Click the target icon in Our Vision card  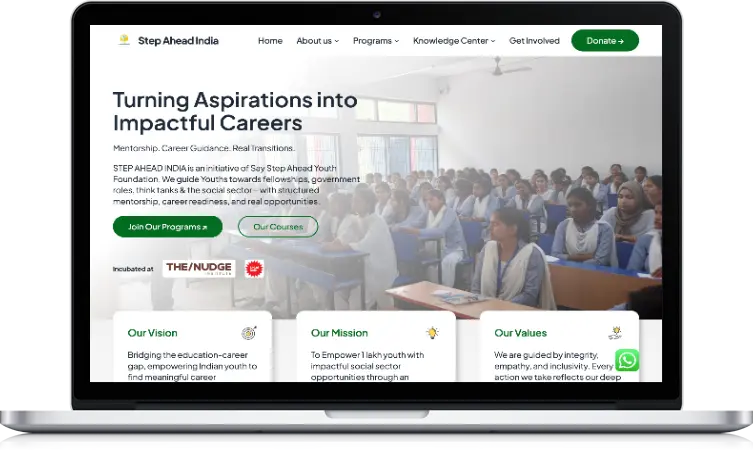[x=249, y=332]
